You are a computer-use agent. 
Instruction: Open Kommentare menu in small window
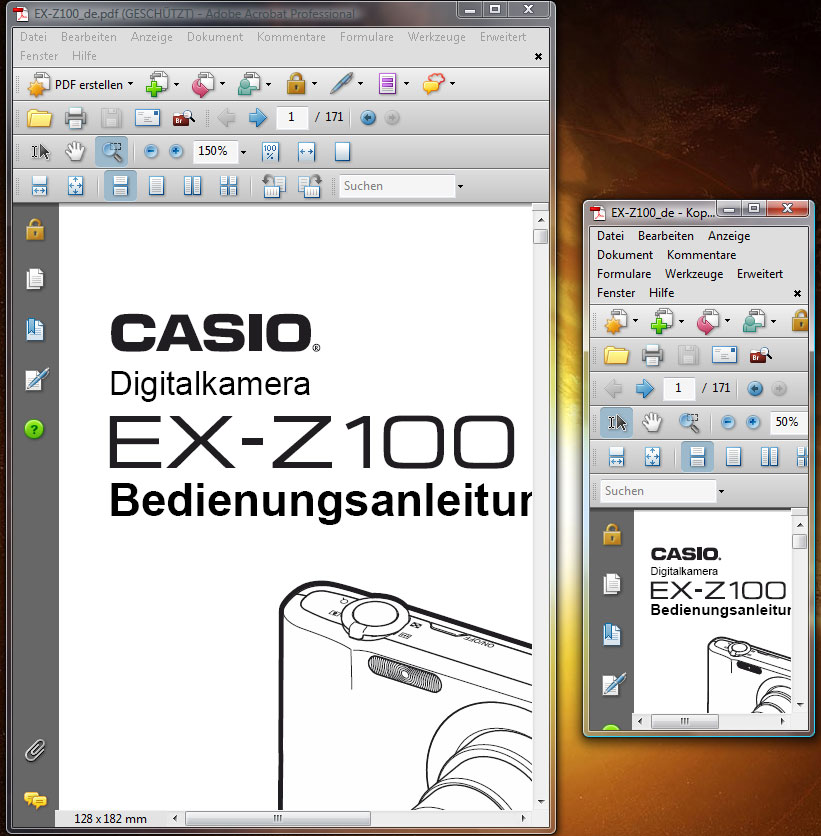701,255
